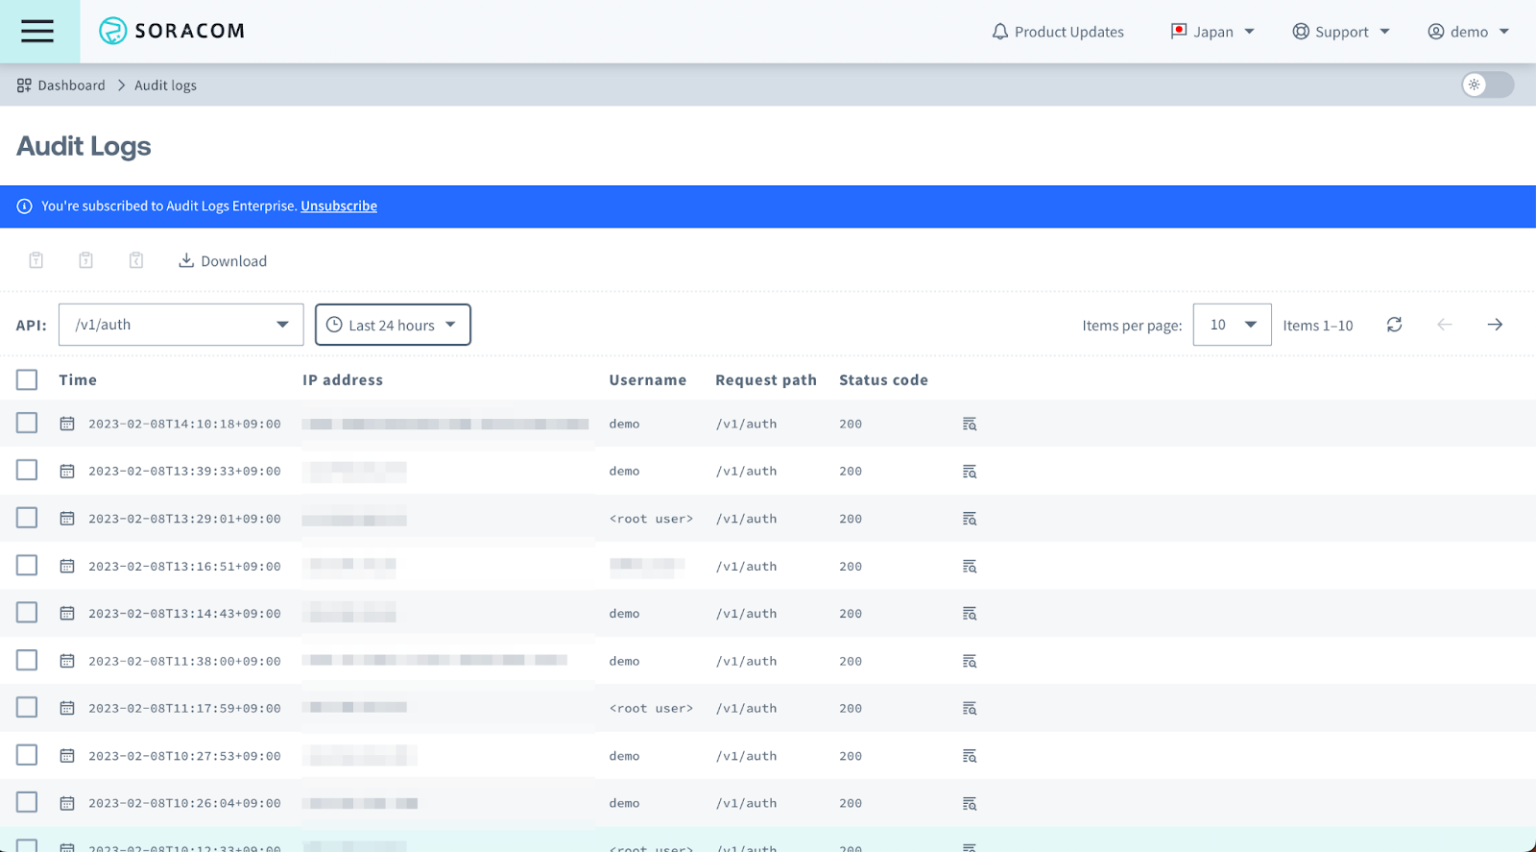Expand the API /v1/auth dropdown
This screenshot has height=852, width=1536.
click(x=181, y=325)
